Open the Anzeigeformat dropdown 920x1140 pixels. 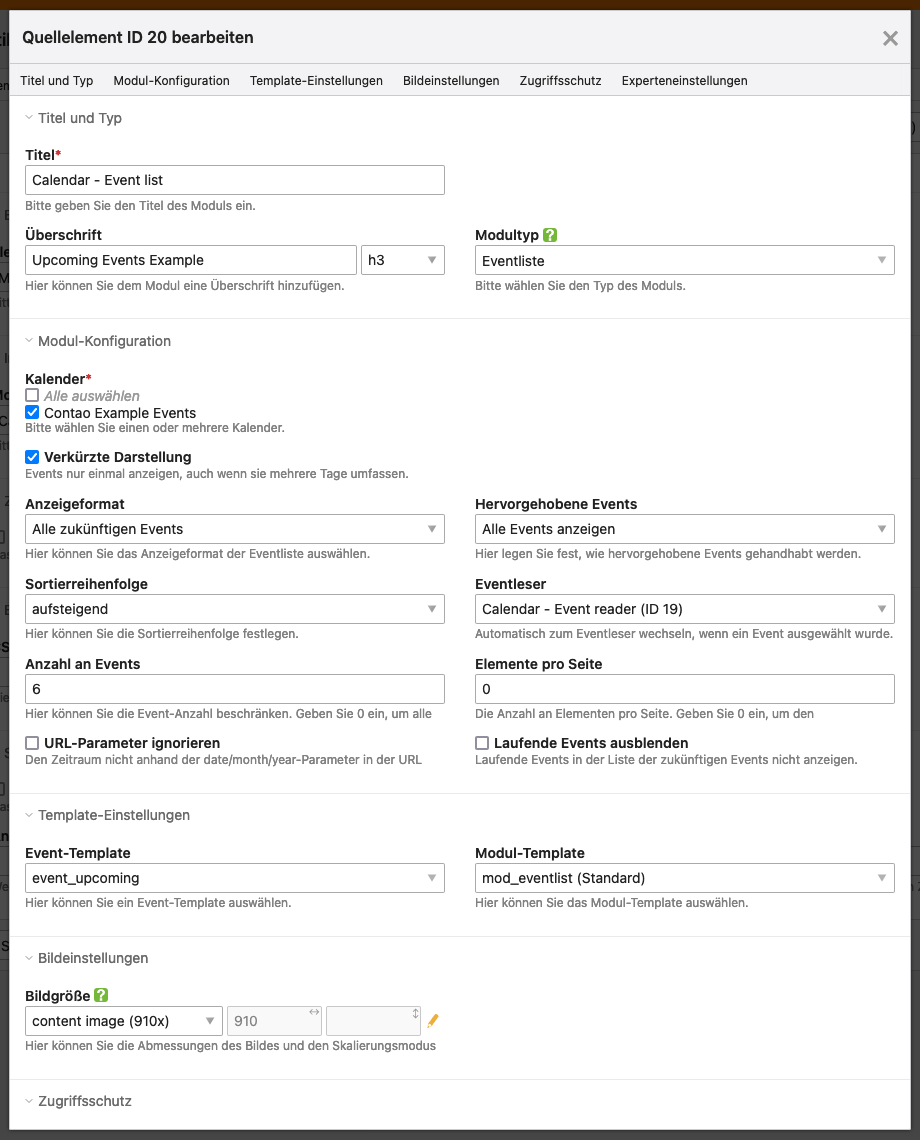pyautogui.click(x=235, y=529)
